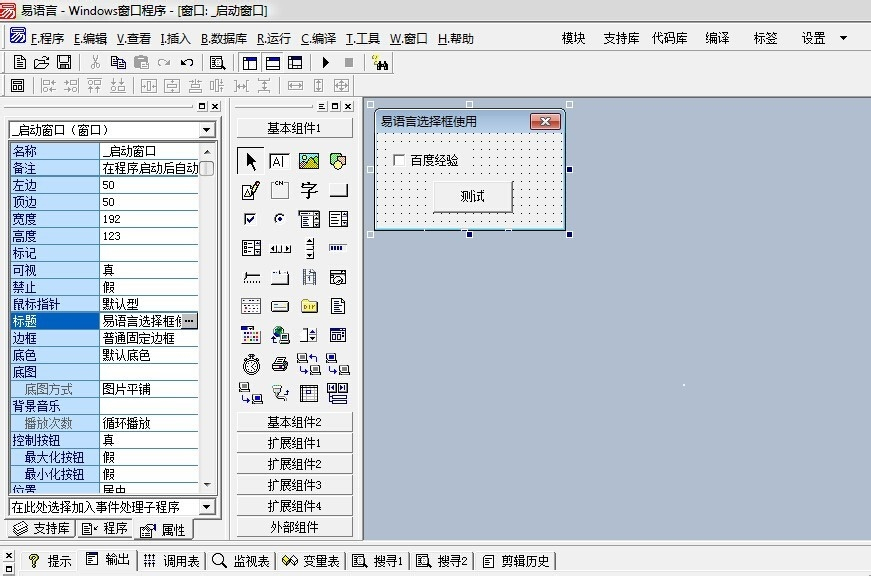Expand the 设置 dropdown arrow
Image resolution: width=871 pixels, height=576 pixels.
843,38
